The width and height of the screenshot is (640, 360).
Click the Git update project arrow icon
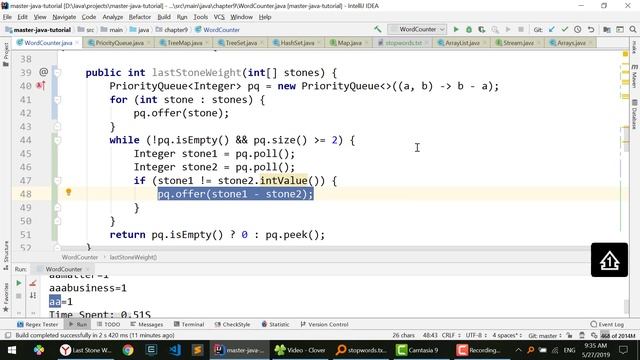552,29
